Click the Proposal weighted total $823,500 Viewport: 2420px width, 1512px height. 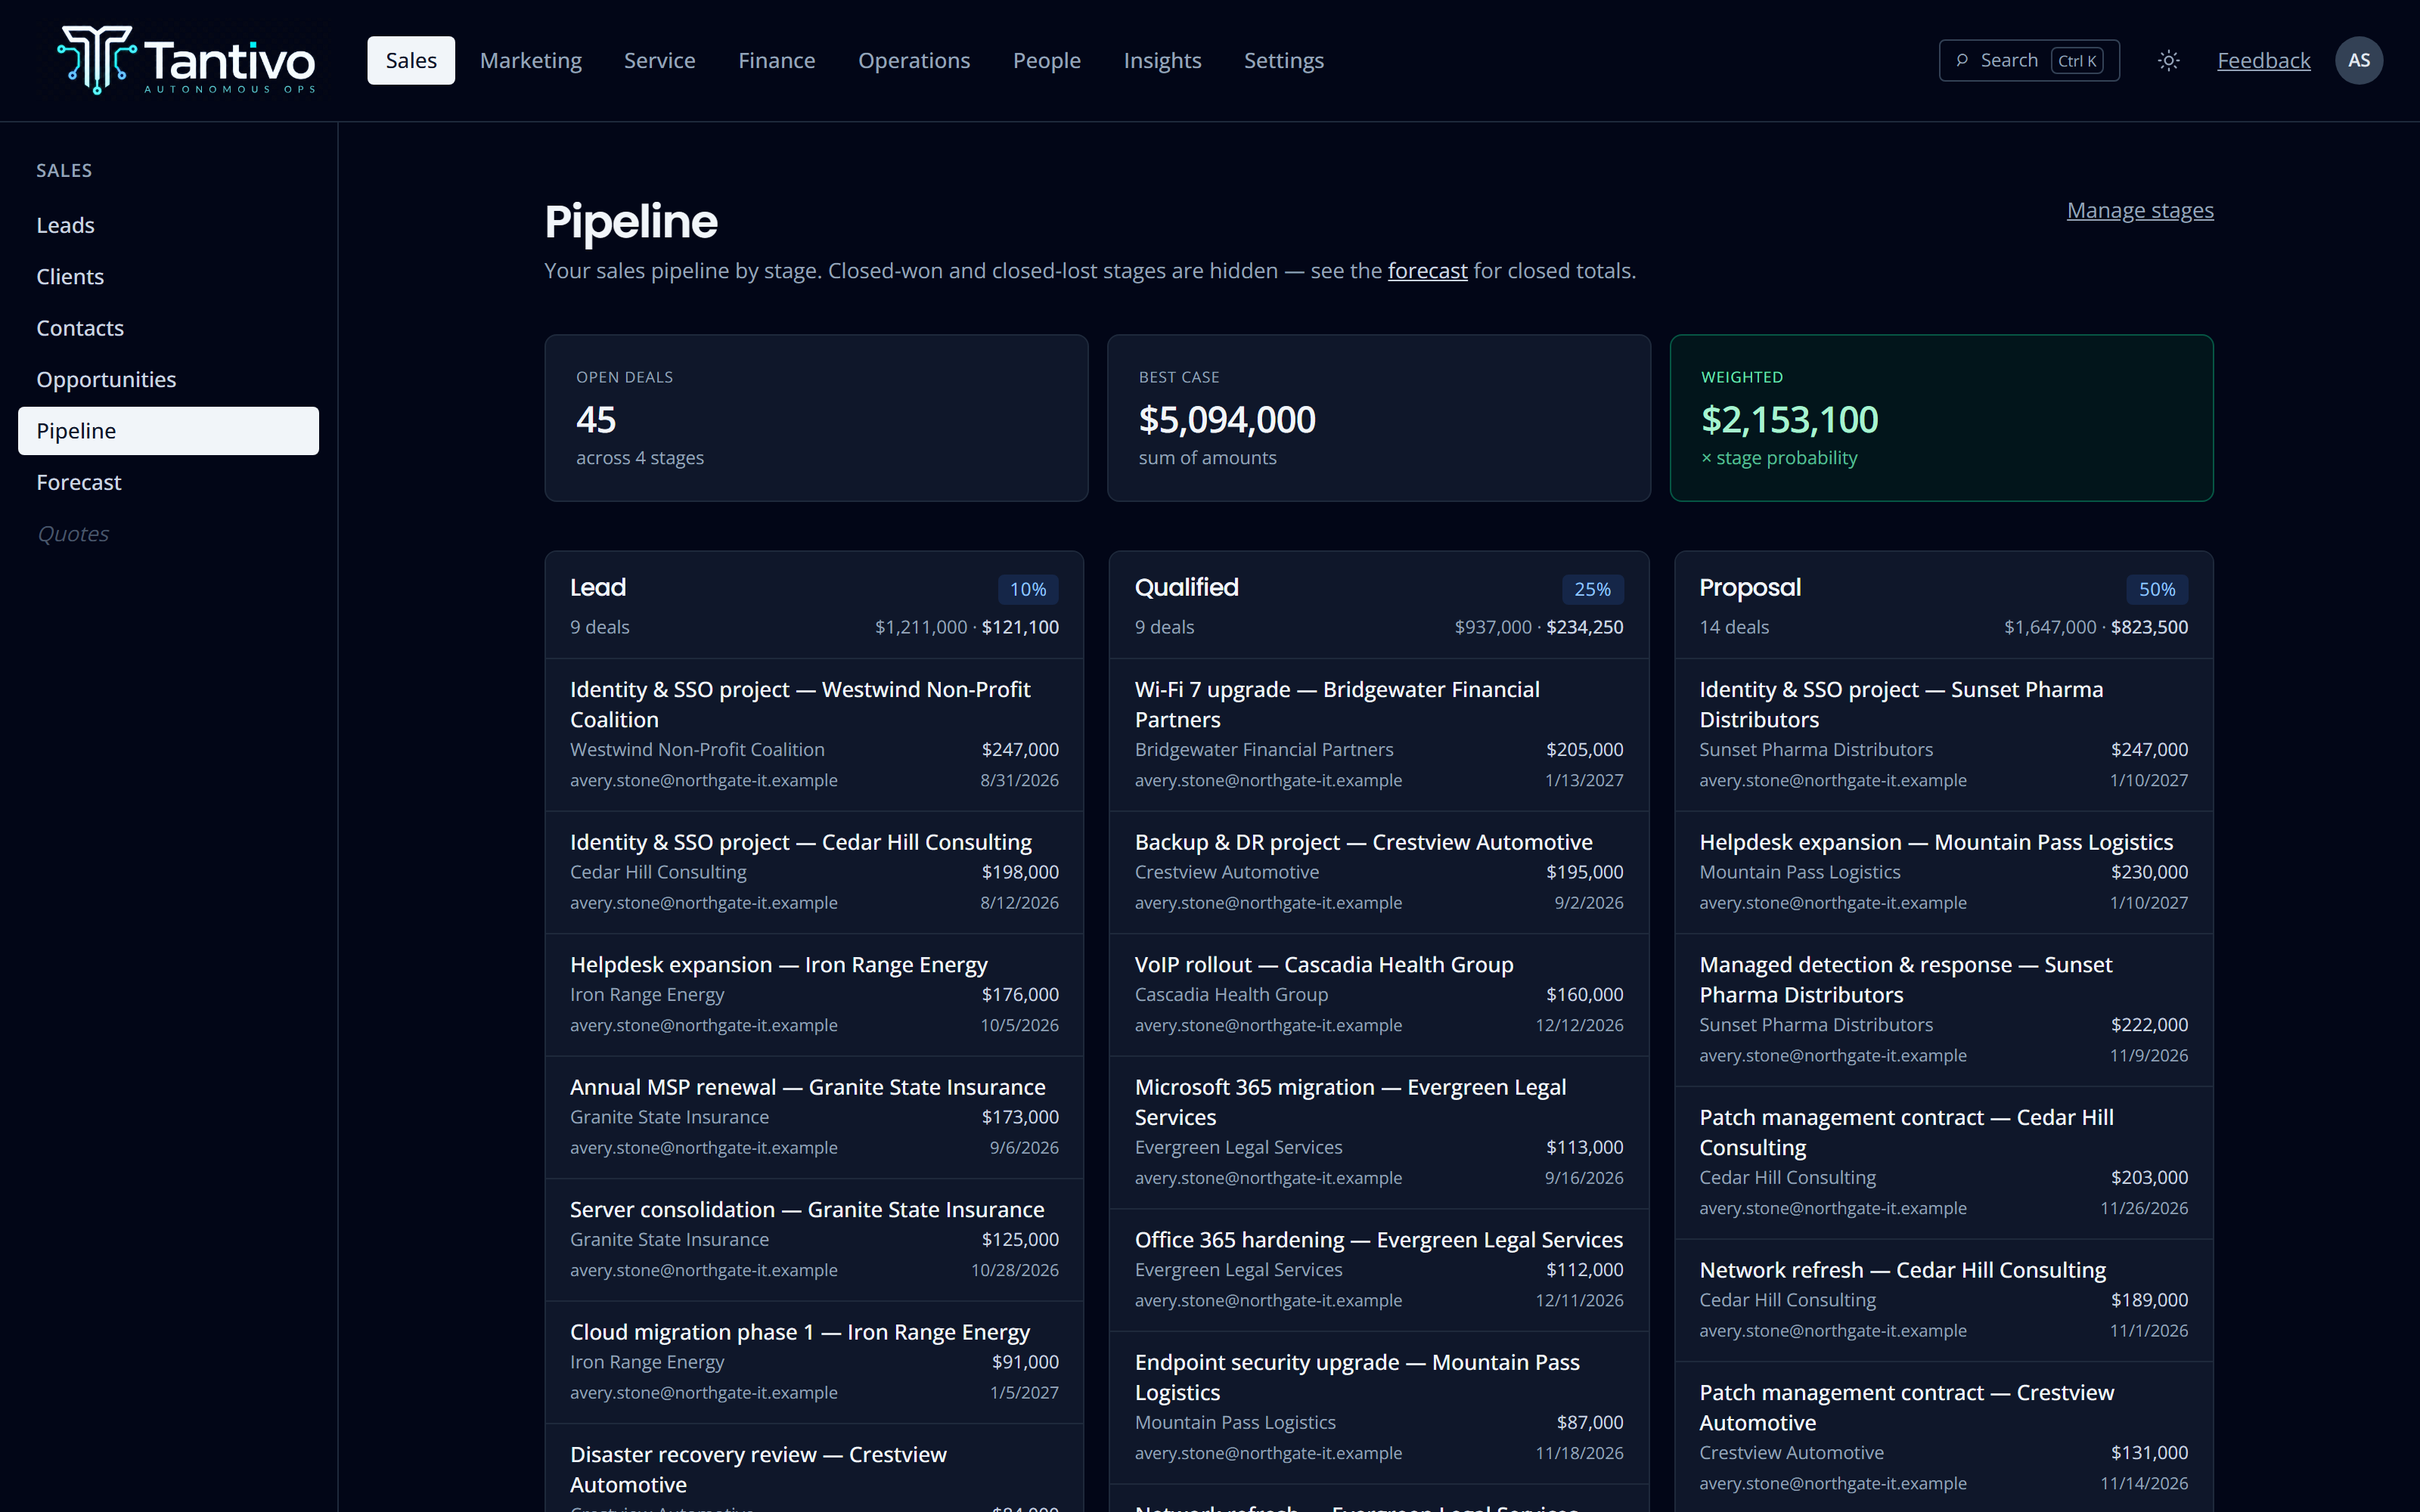2150,627
